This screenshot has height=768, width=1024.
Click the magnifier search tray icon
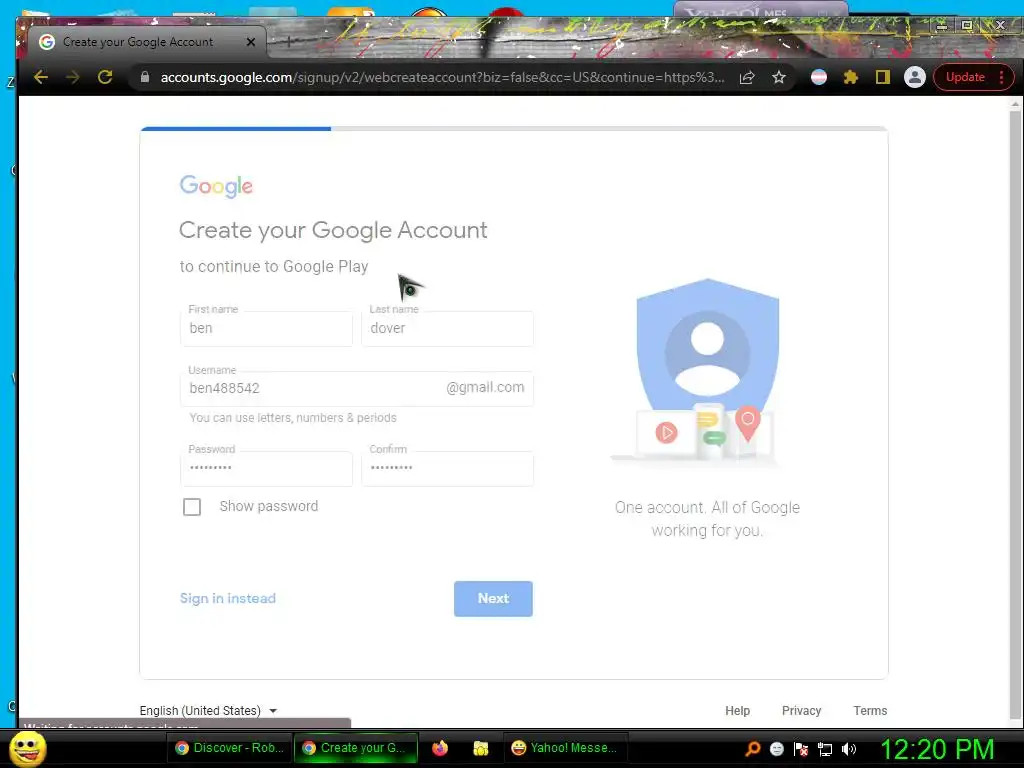[x=753, y=748]
